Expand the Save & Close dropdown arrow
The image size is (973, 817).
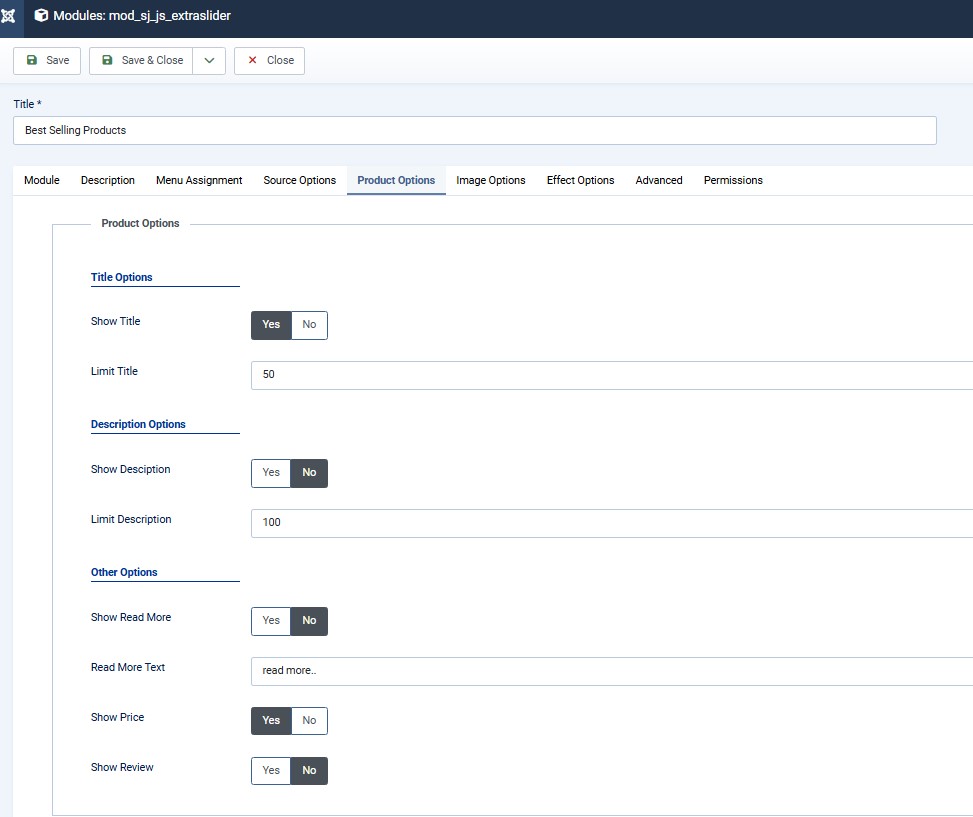tap(209, 61)
